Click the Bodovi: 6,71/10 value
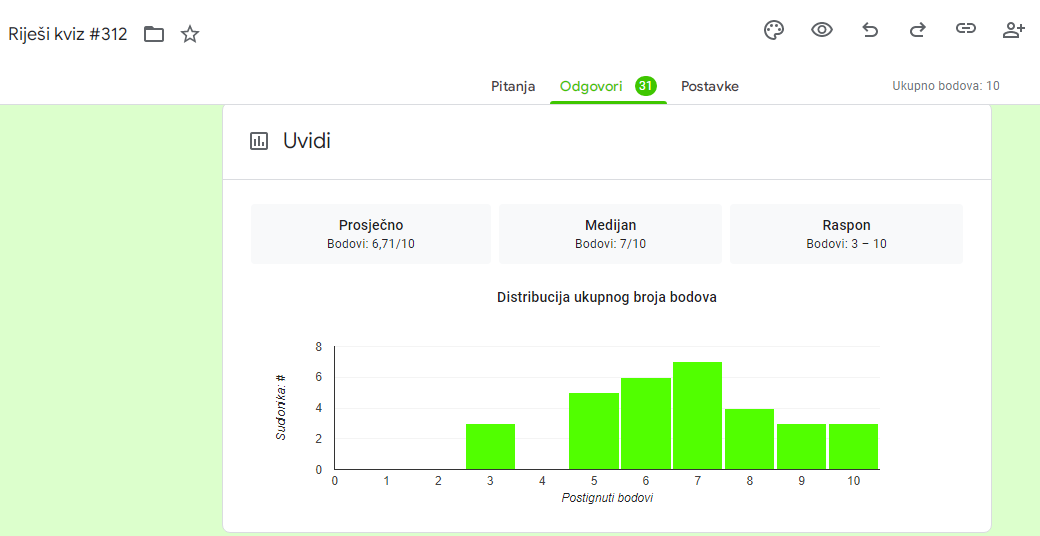This screenshot has height=536, width=1040. [x=371, y=243]
